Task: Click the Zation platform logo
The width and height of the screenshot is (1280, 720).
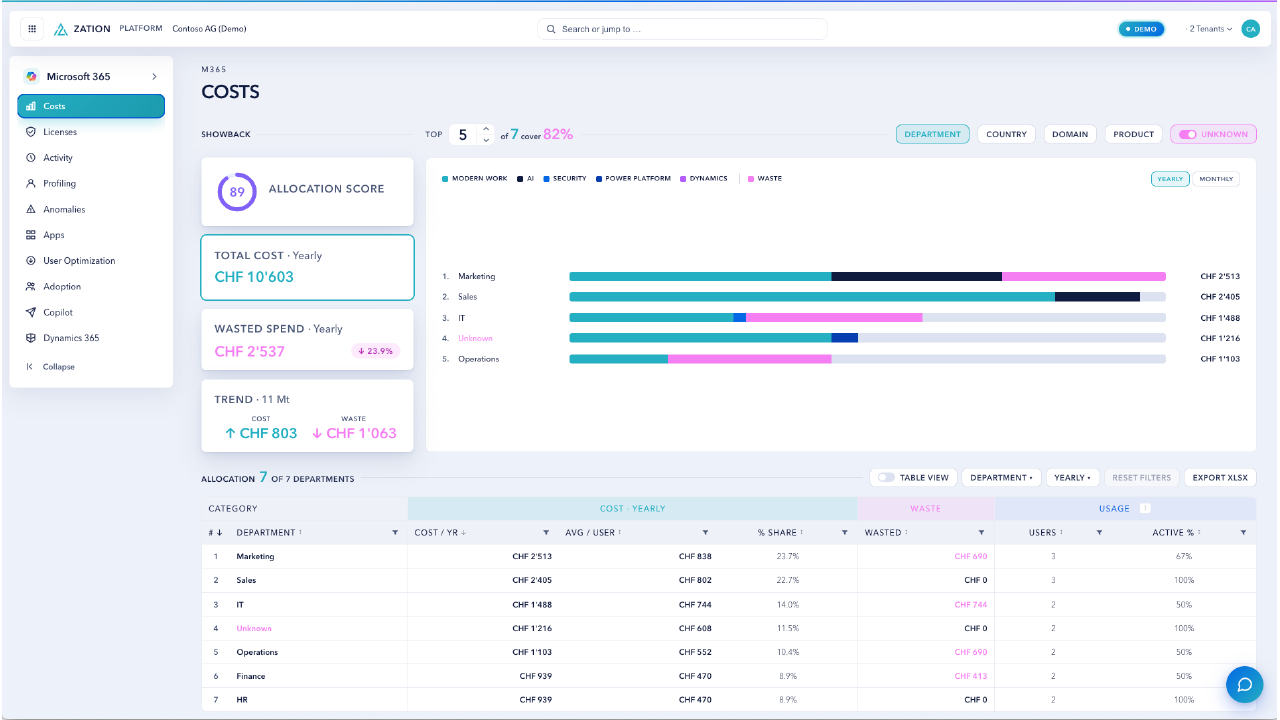Action: 82,29
